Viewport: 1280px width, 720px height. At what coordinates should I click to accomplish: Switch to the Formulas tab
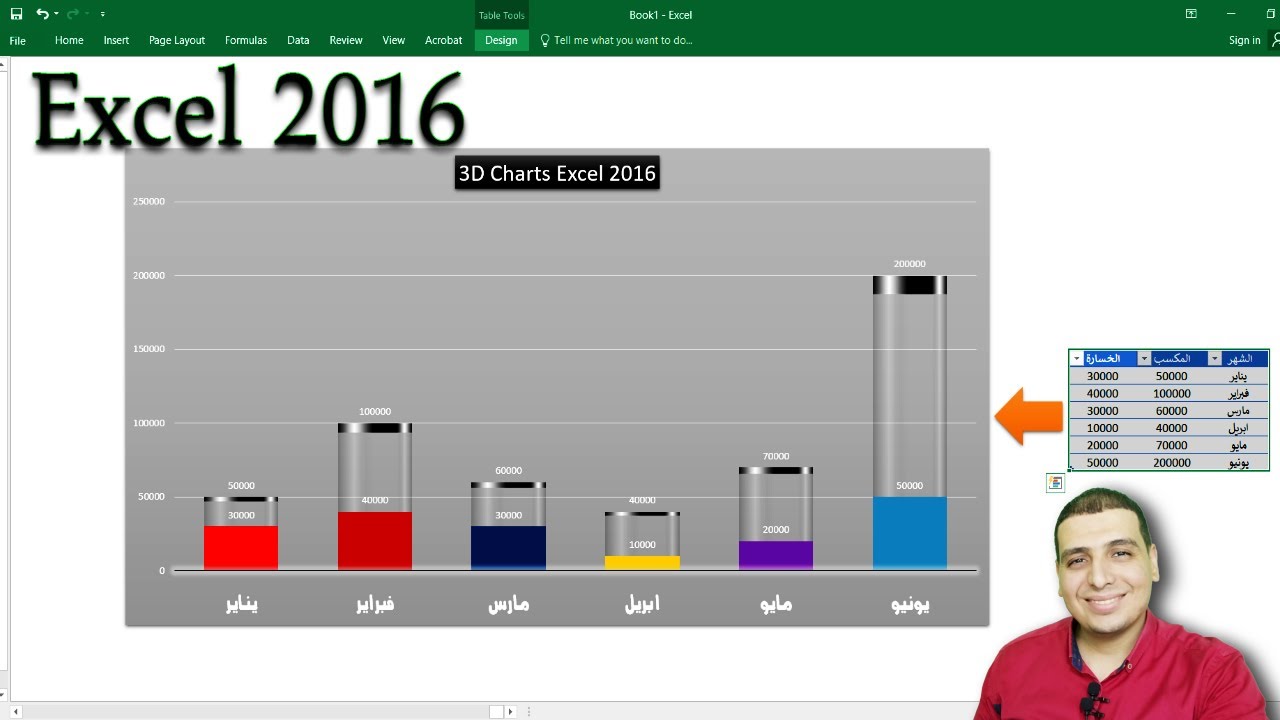coord(246,40)
